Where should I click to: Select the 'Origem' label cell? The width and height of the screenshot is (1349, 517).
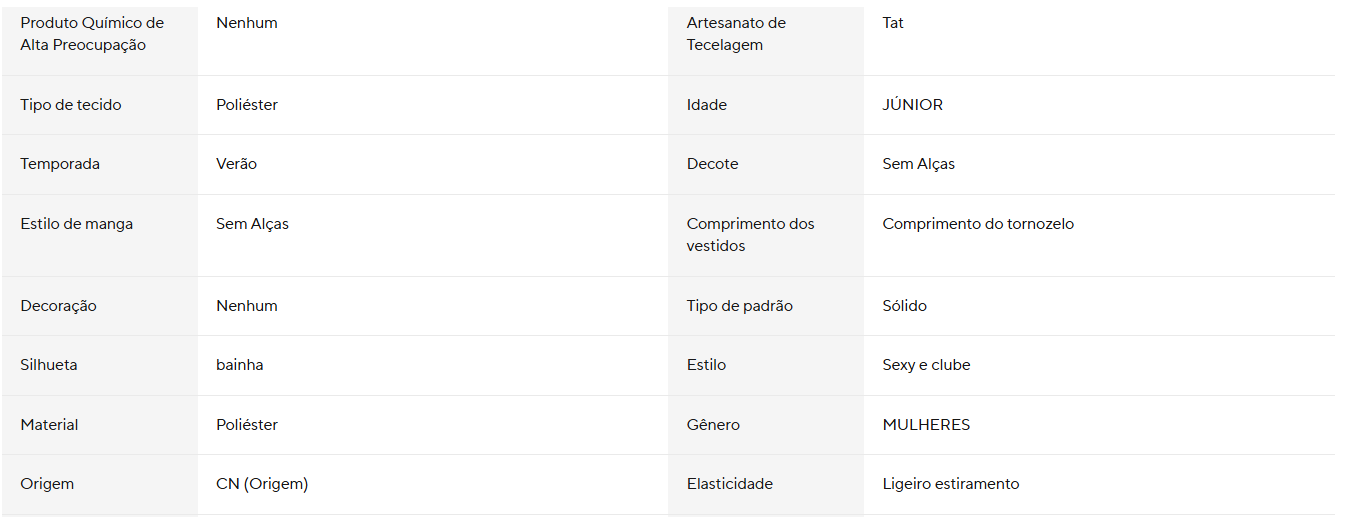point(47,484)
